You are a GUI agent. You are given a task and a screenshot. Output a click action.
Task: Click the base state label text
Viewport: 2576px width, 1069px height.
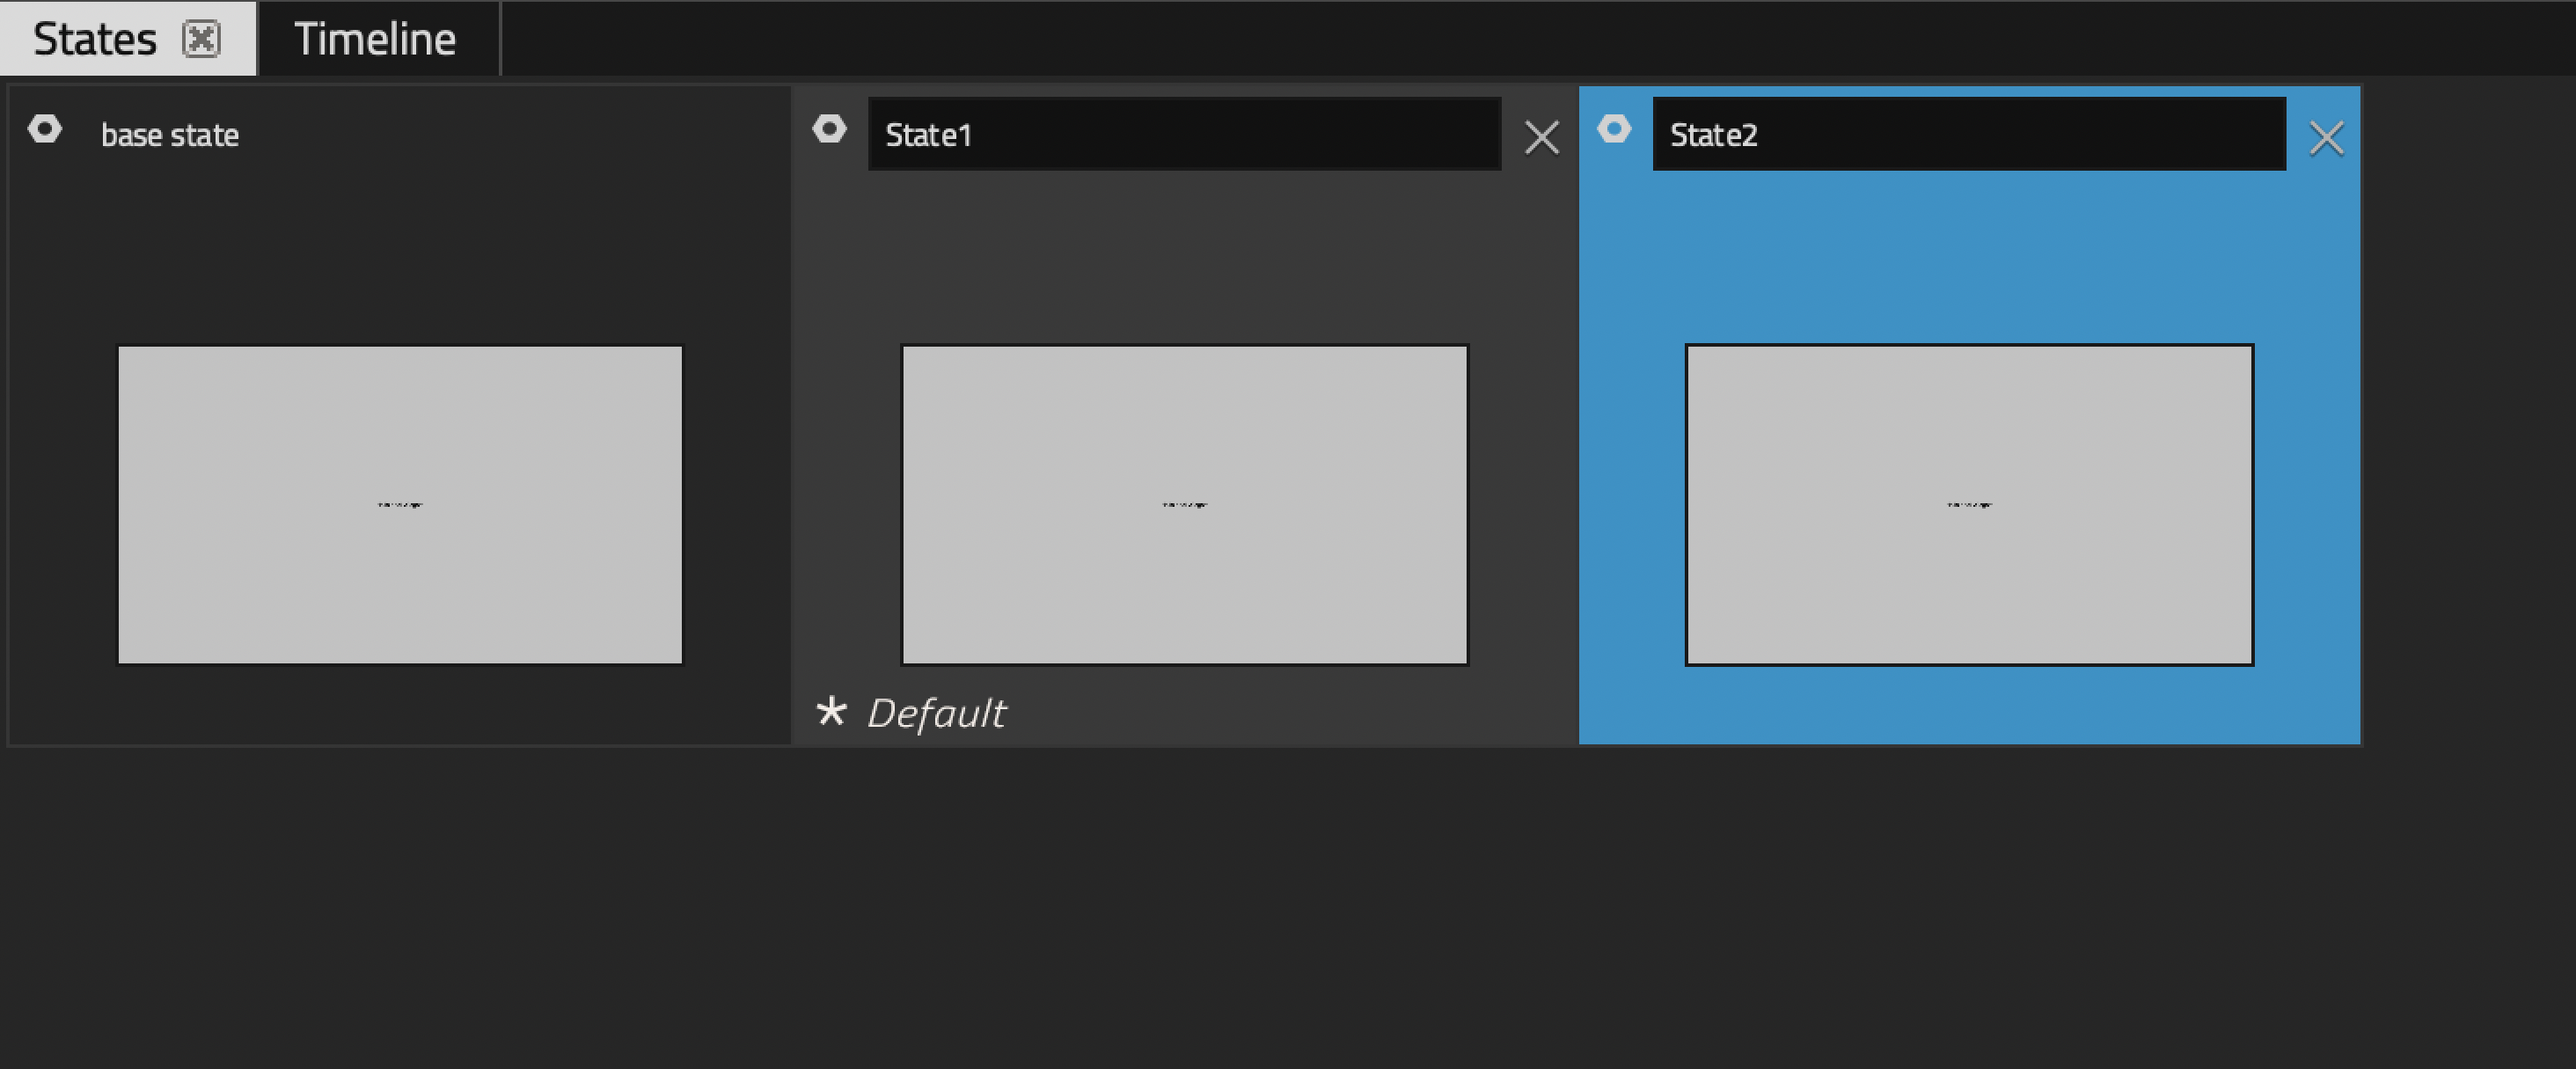(x=170, y=135)
